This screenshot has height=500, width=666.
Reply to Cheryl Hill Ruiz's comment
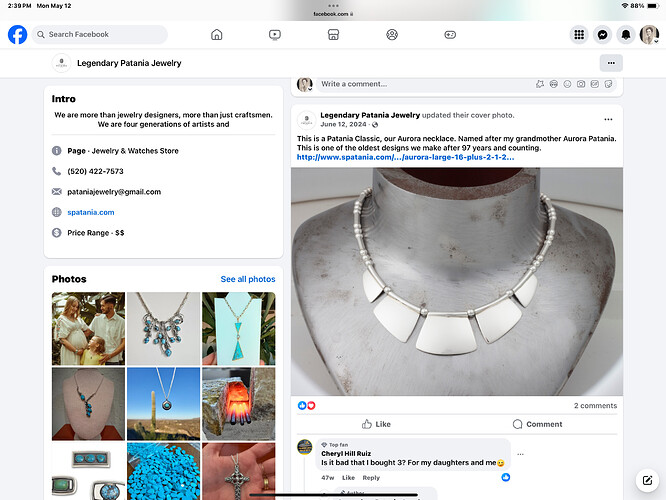coord(371,477)
